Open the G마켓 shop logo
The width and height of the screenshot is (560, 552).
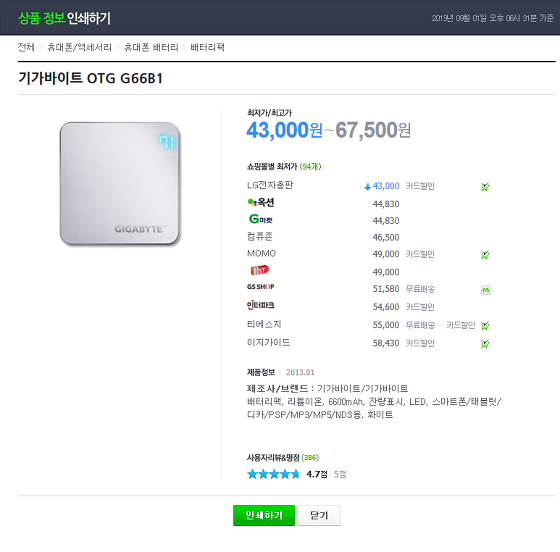[x=261, y=219]
